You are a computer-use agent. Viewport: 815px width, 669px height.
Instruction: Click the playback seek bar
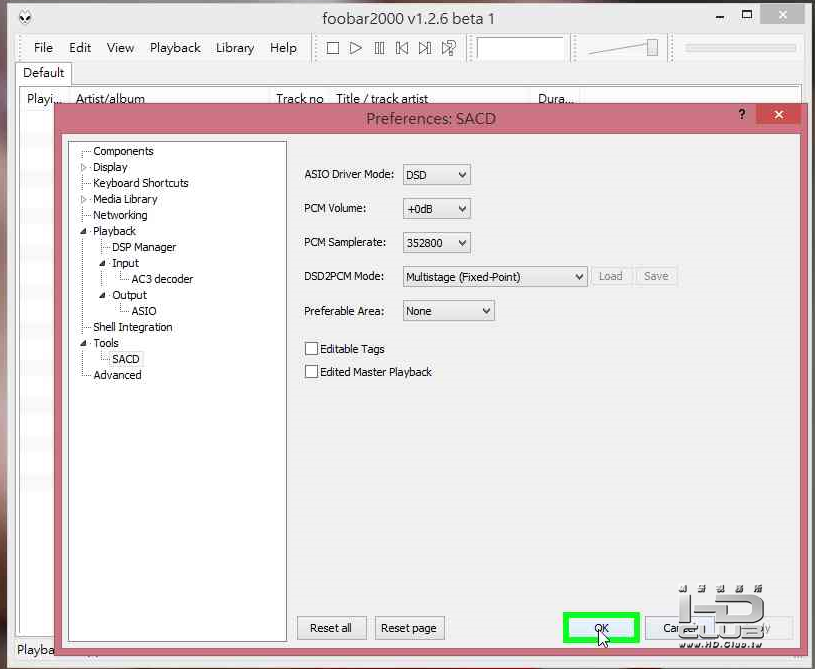pos(740,48)
